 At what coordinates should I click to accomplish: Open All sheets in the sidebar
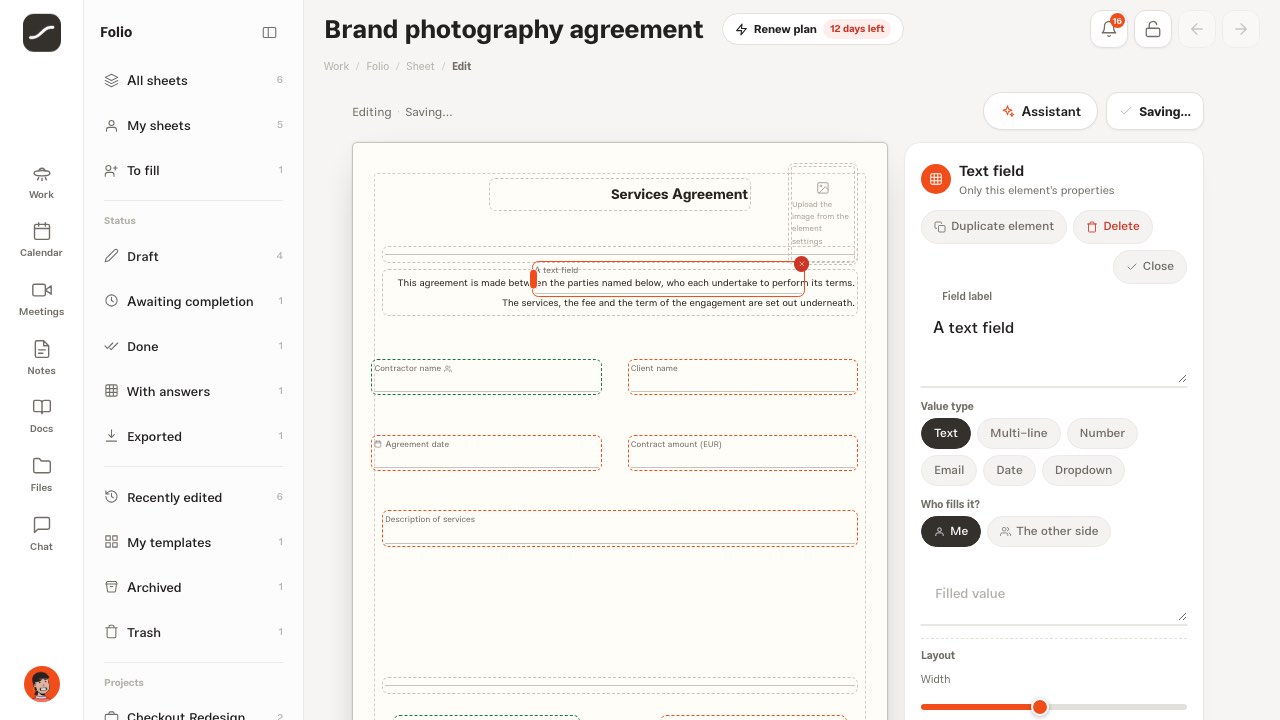point(194,80)
